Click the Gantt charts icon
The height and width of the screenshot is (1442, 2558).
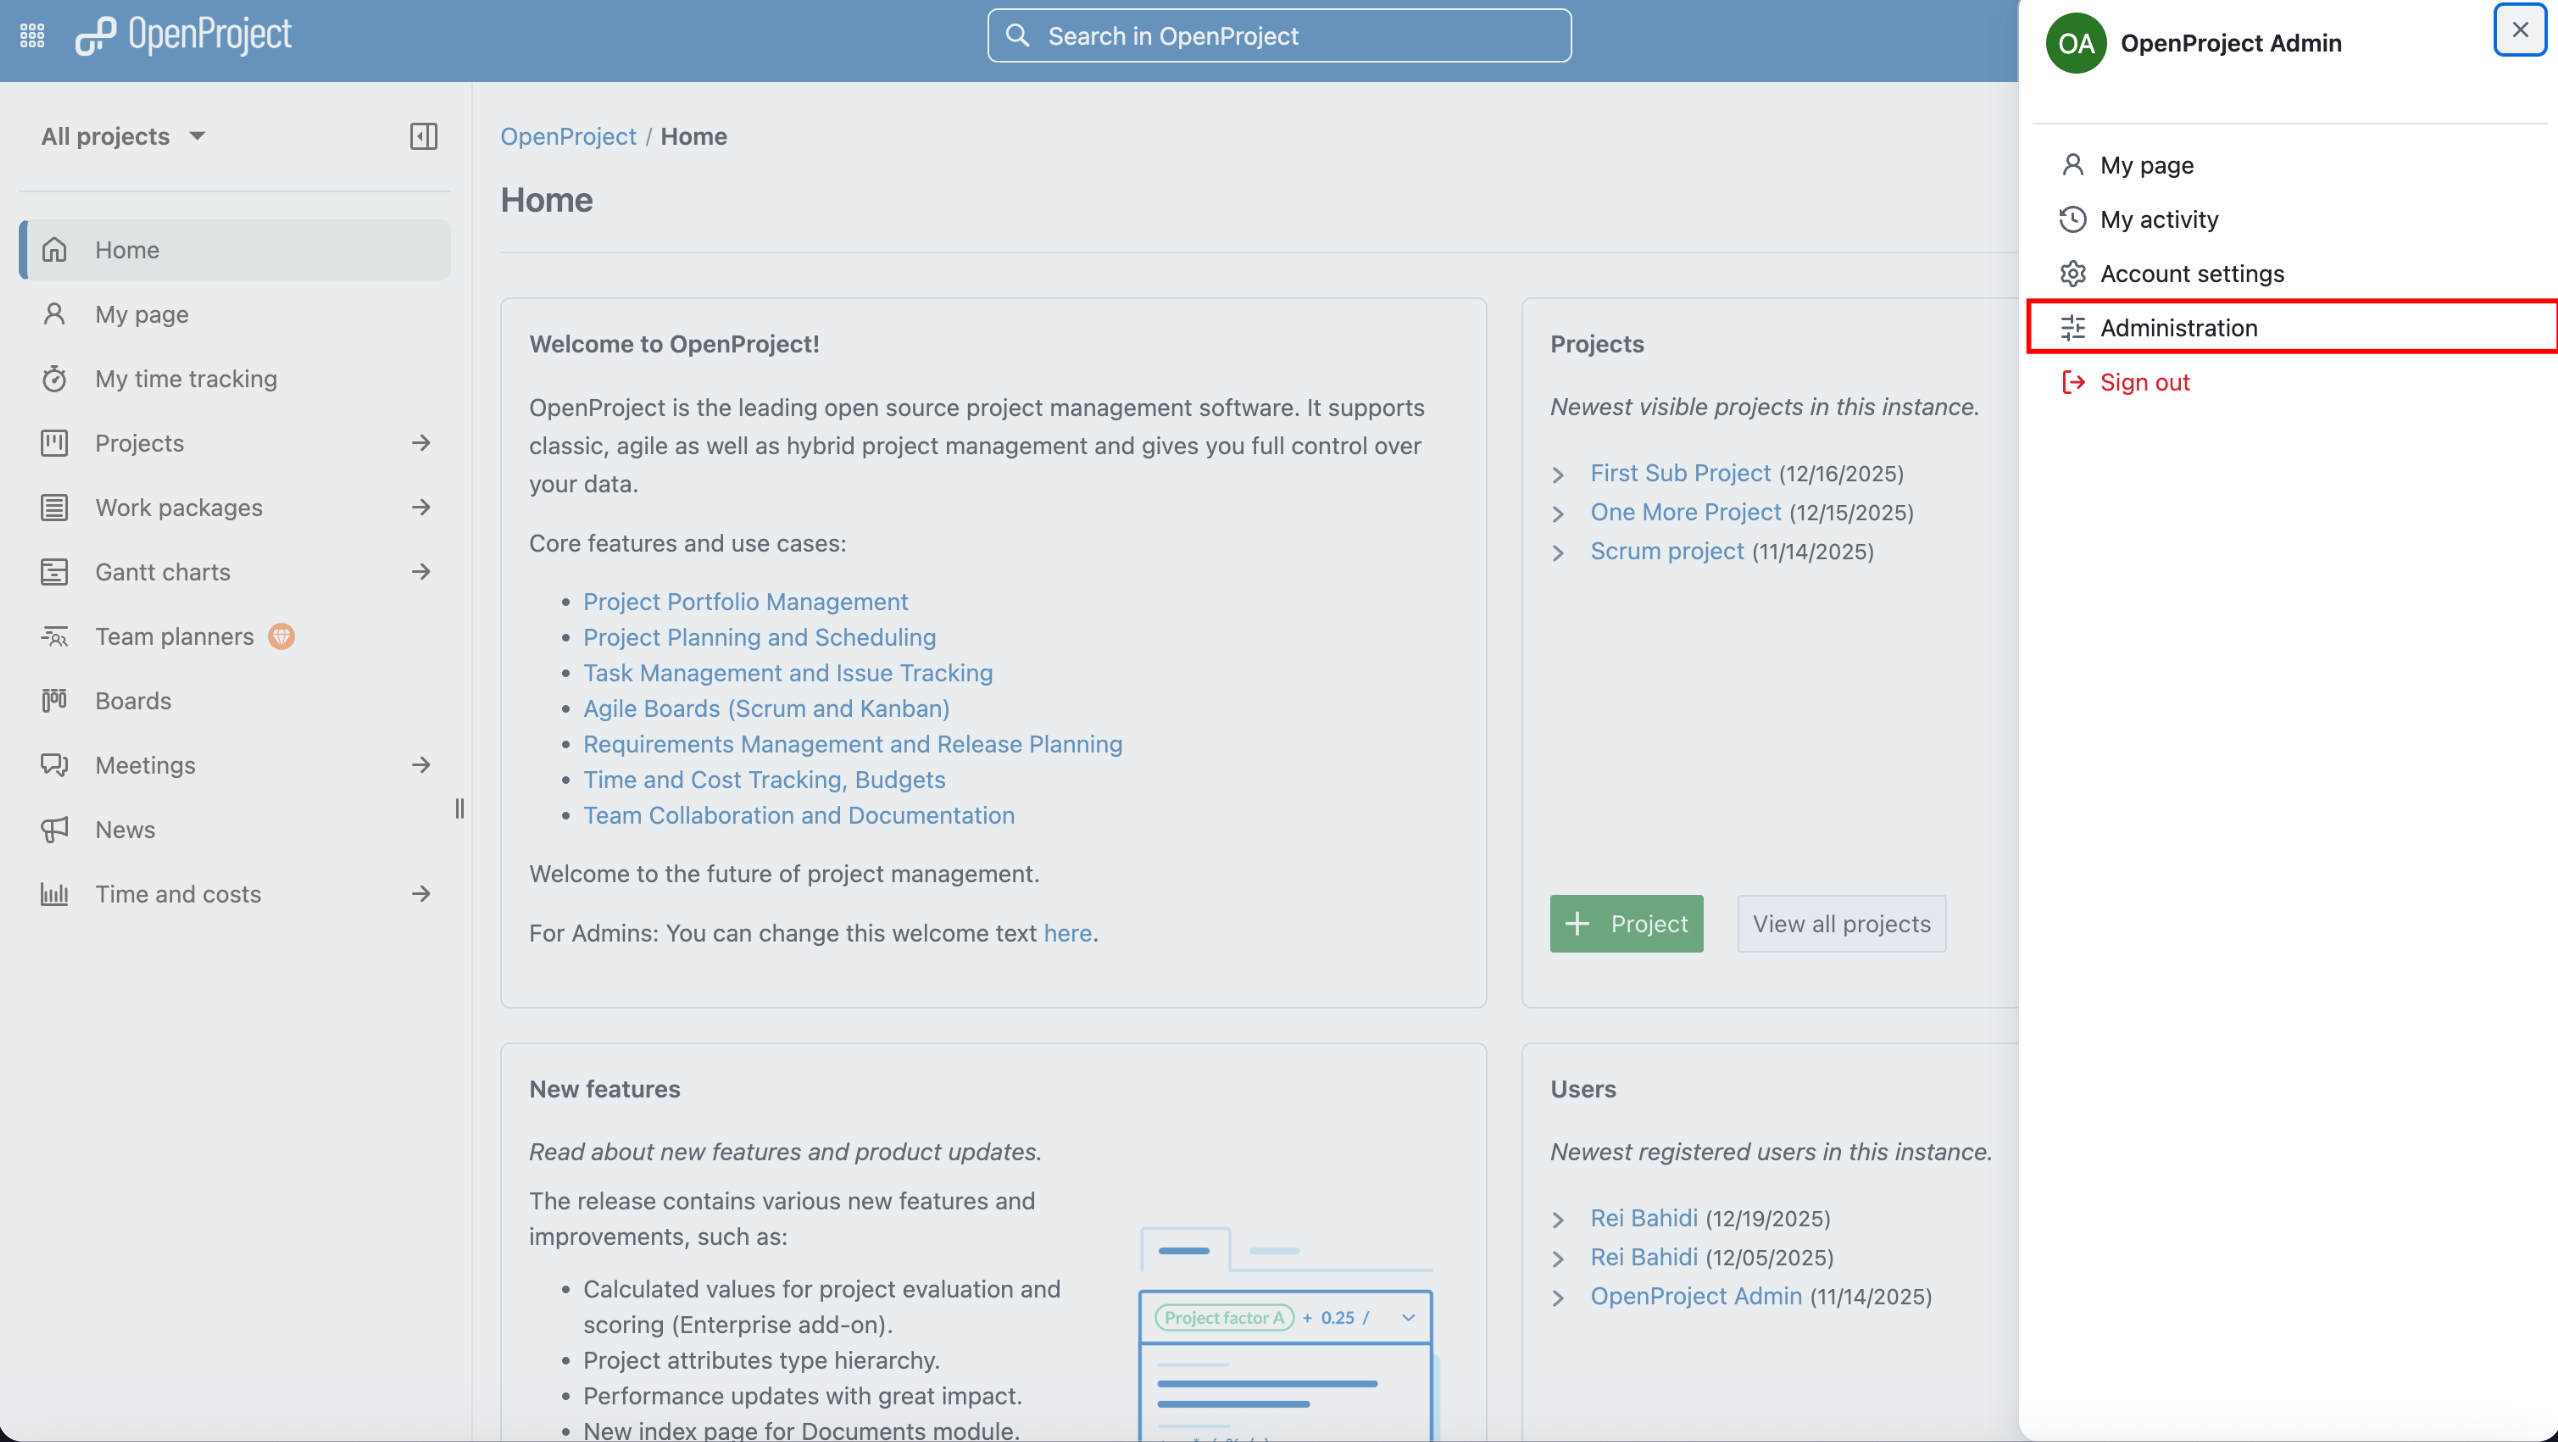[x=54, y=572]
